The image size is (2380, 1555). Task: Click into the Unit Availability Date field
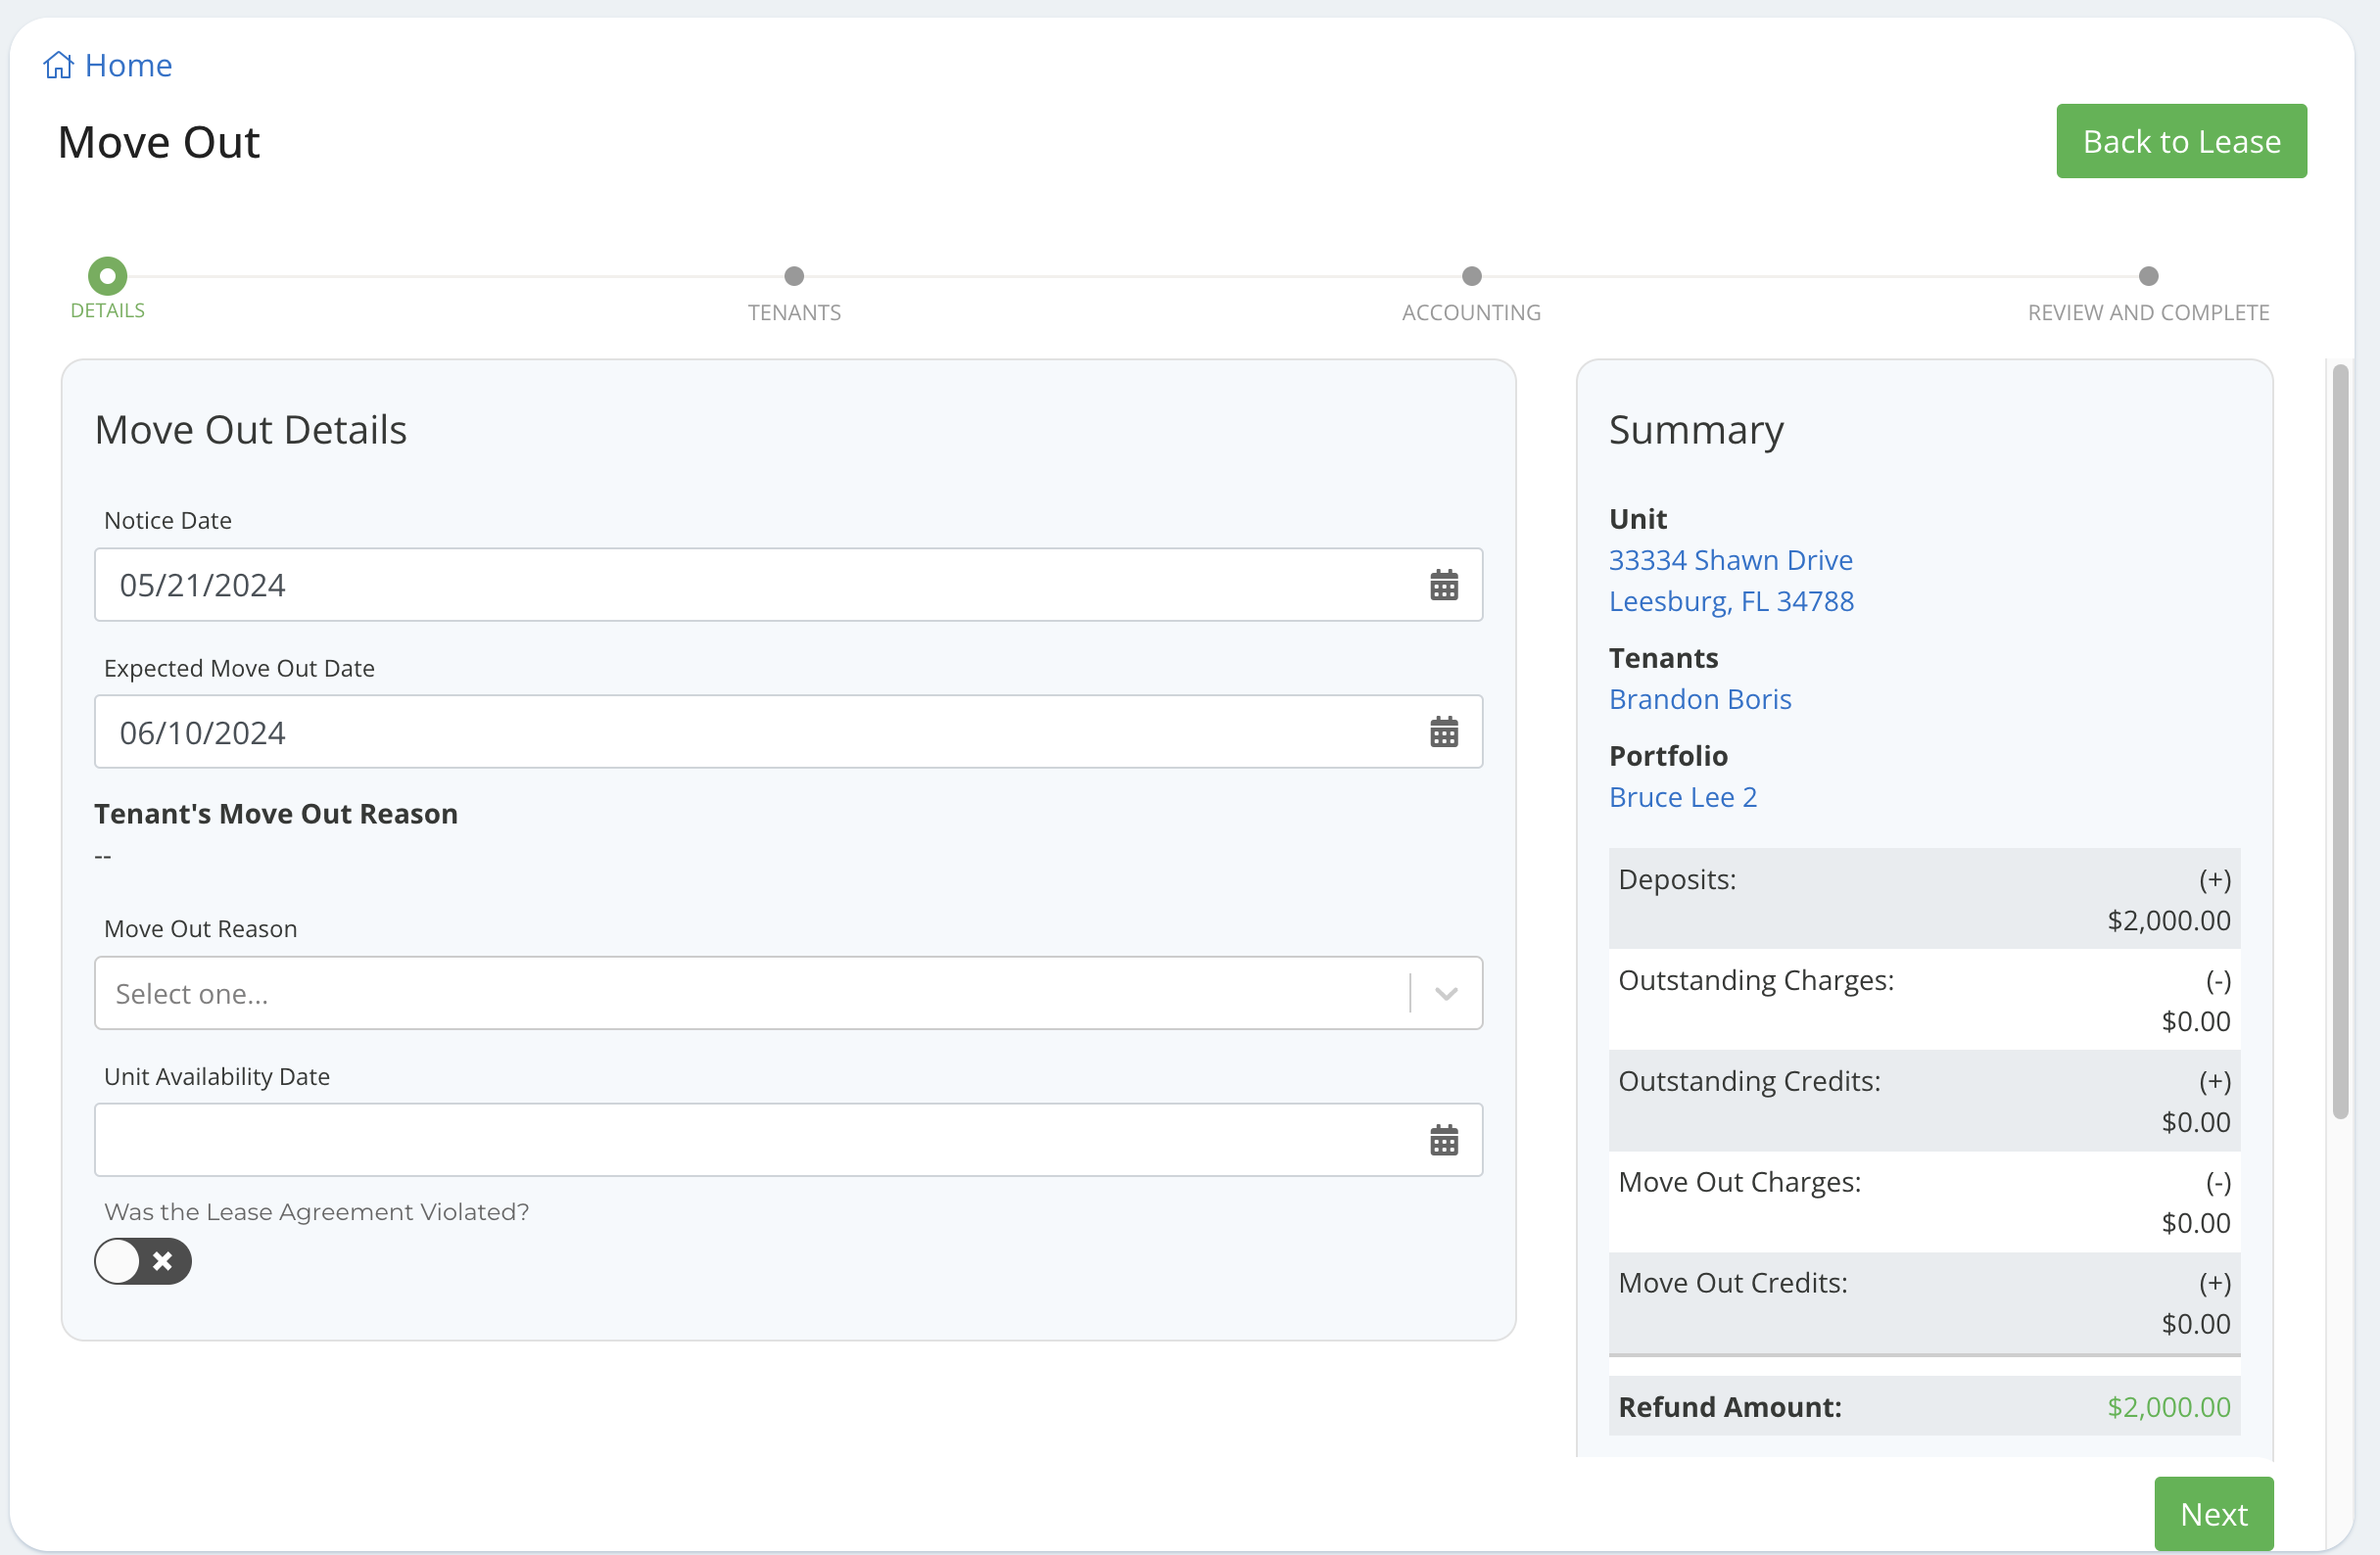coord(750,1140)
